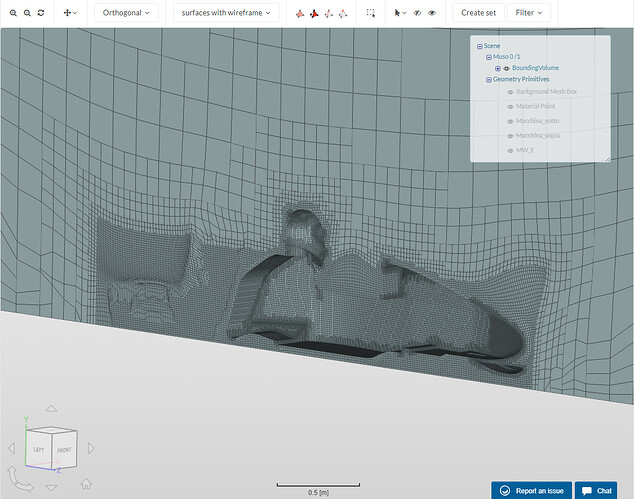
Task: Open the Filter menu
Action: point(529,13)
